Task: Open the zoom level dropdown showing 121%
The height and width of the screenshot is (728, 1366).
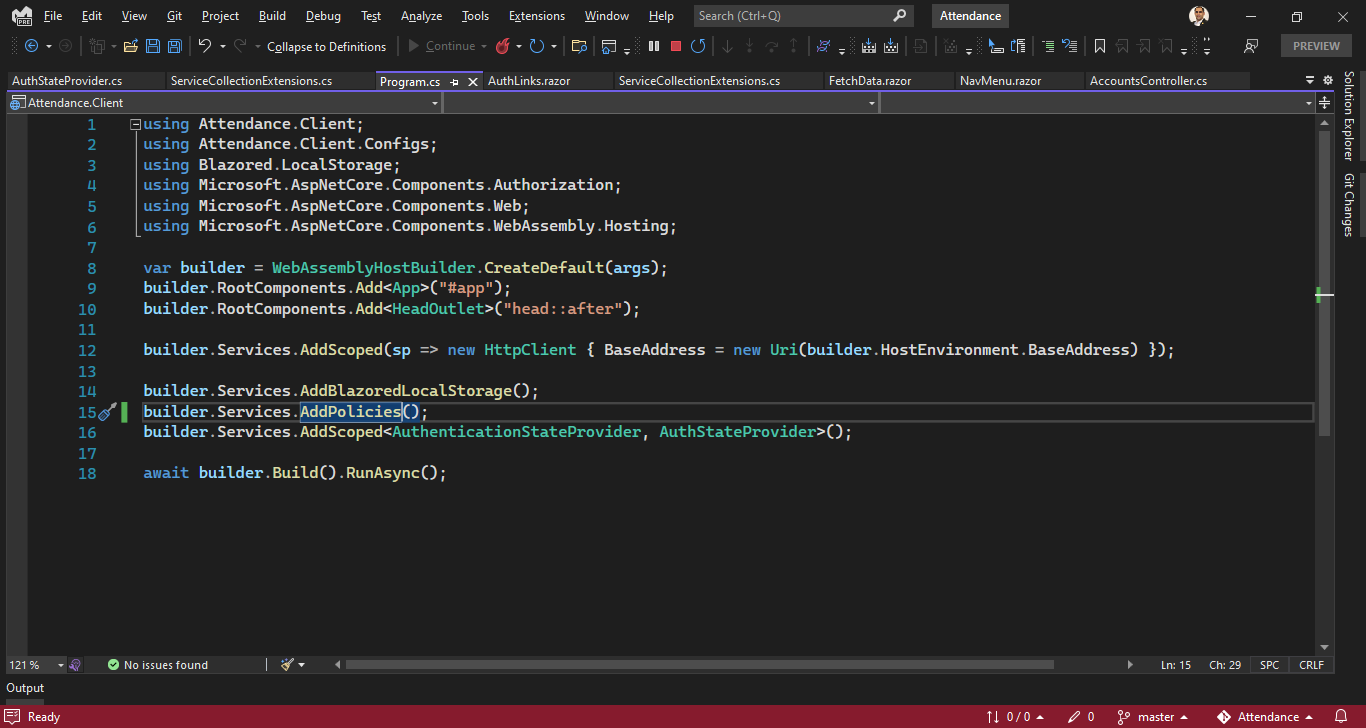Action: coord(36,664)
